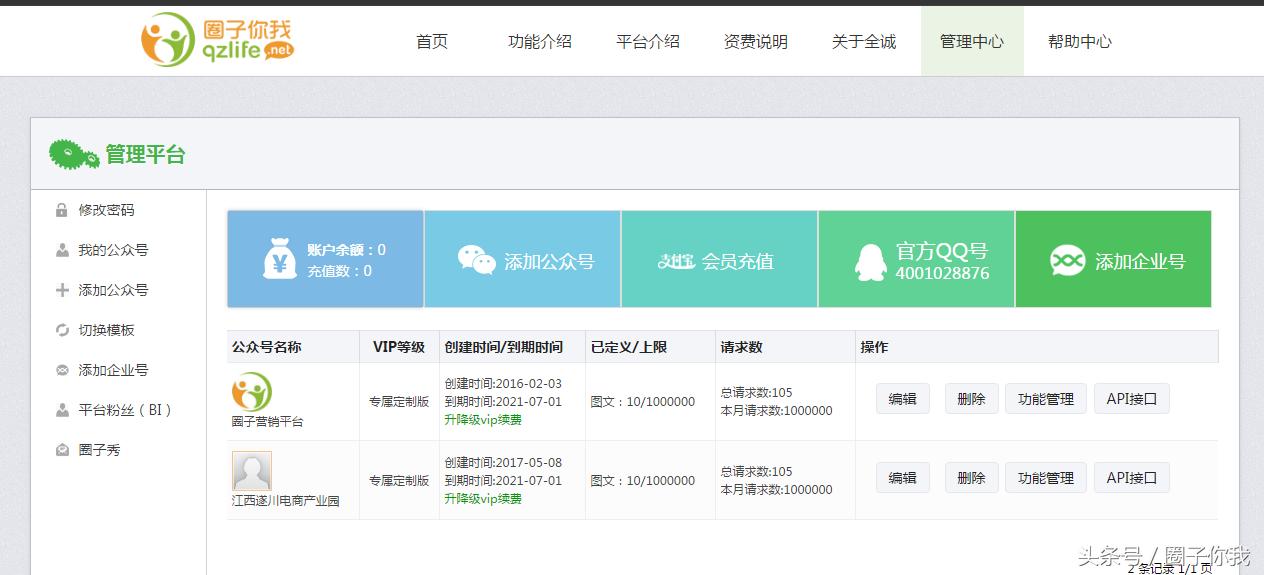
Task: Click 删除 for 江西遂川电商产业园
Action: click(x=972, y=478)
